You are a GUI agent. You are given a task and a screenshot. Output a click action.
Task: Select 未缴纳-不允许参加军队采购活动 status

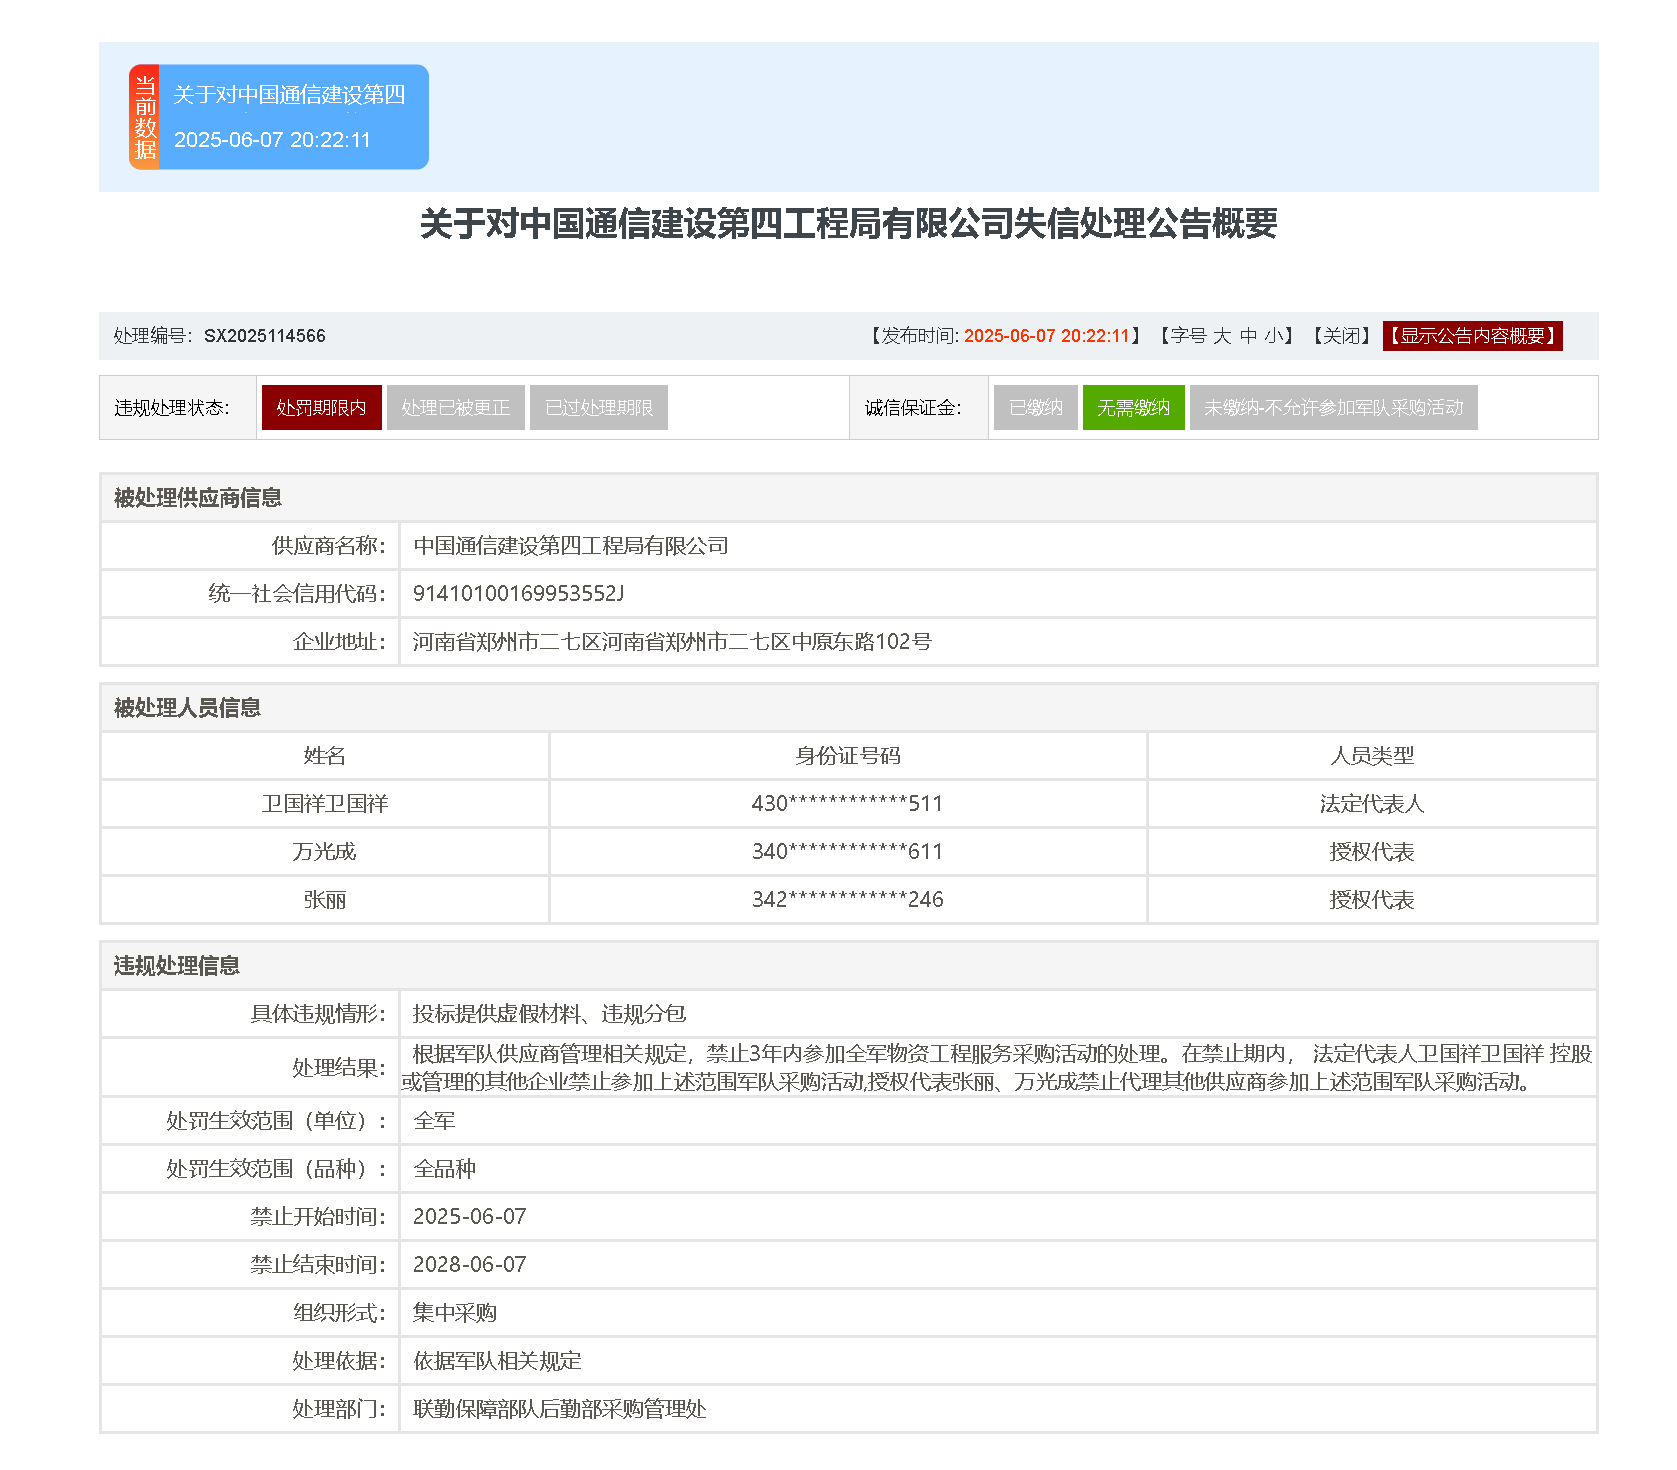tap(1334, 408)
